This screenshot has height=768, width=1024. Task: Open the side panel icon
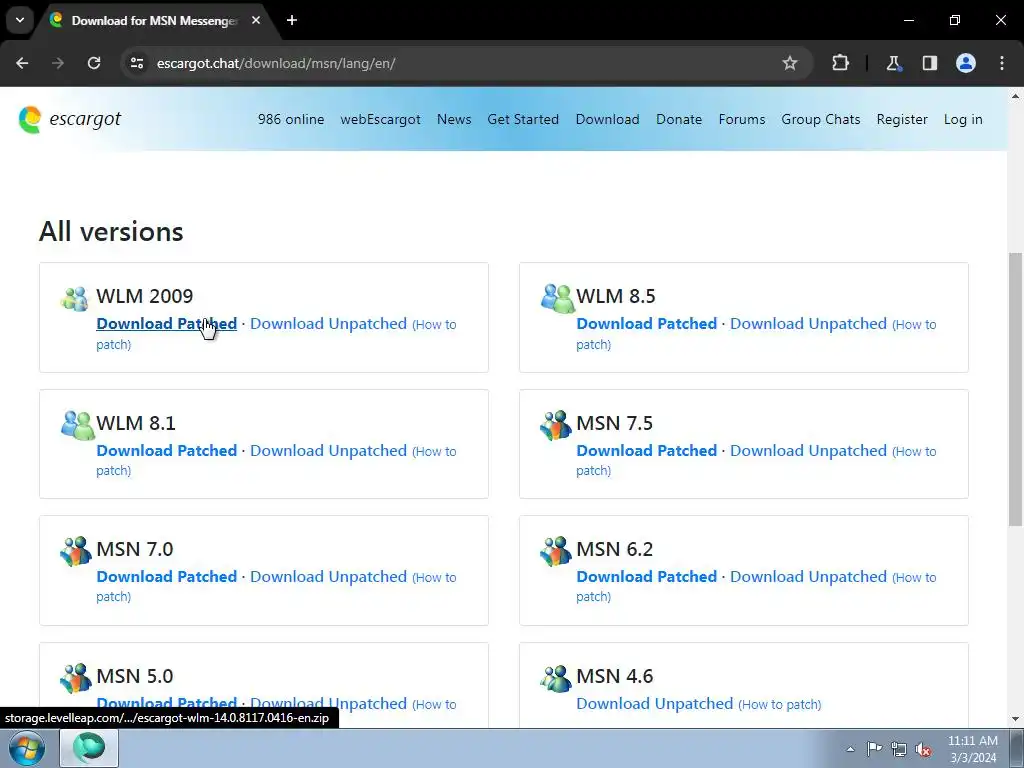pyautogui.click(x=929, y=63)
